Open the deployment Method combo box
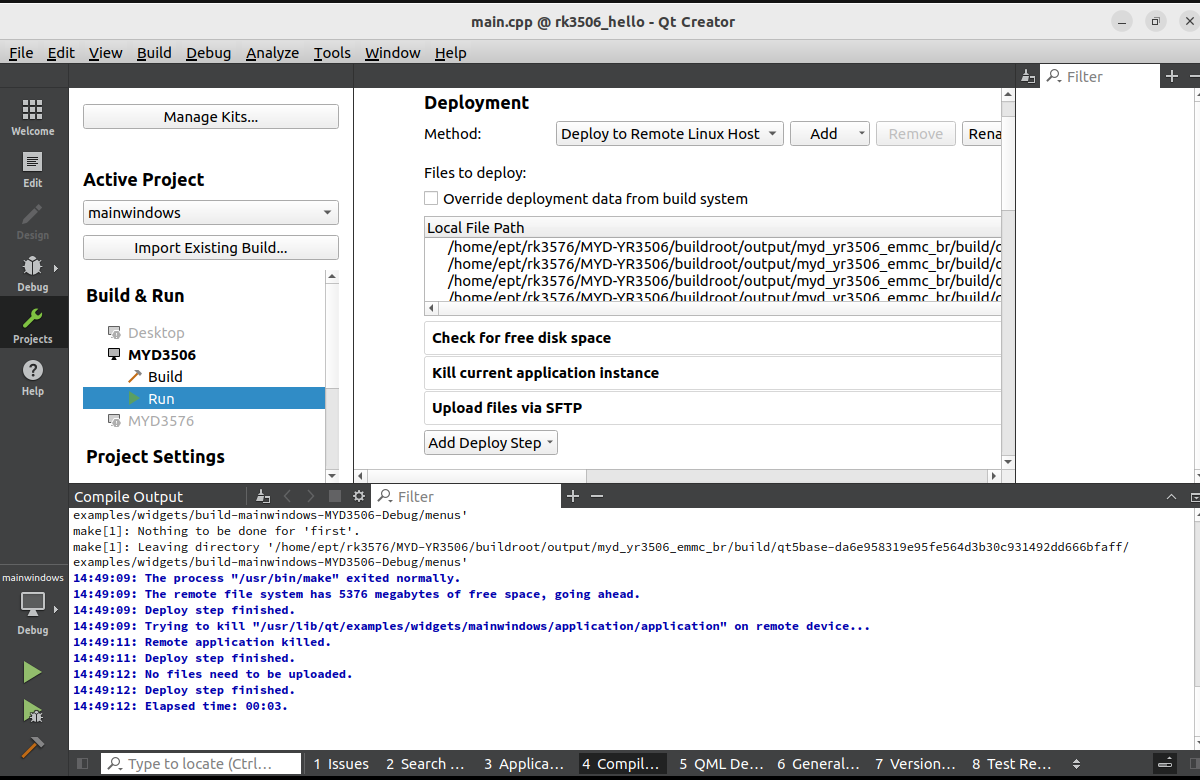 (670, 134)
